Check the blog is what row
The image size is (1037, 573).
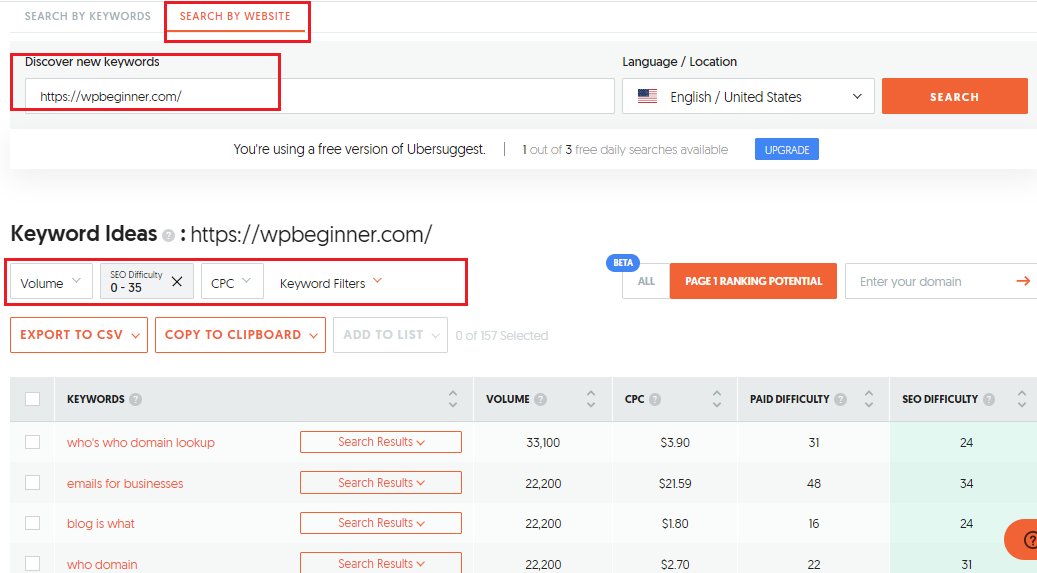tap(32, 523)
